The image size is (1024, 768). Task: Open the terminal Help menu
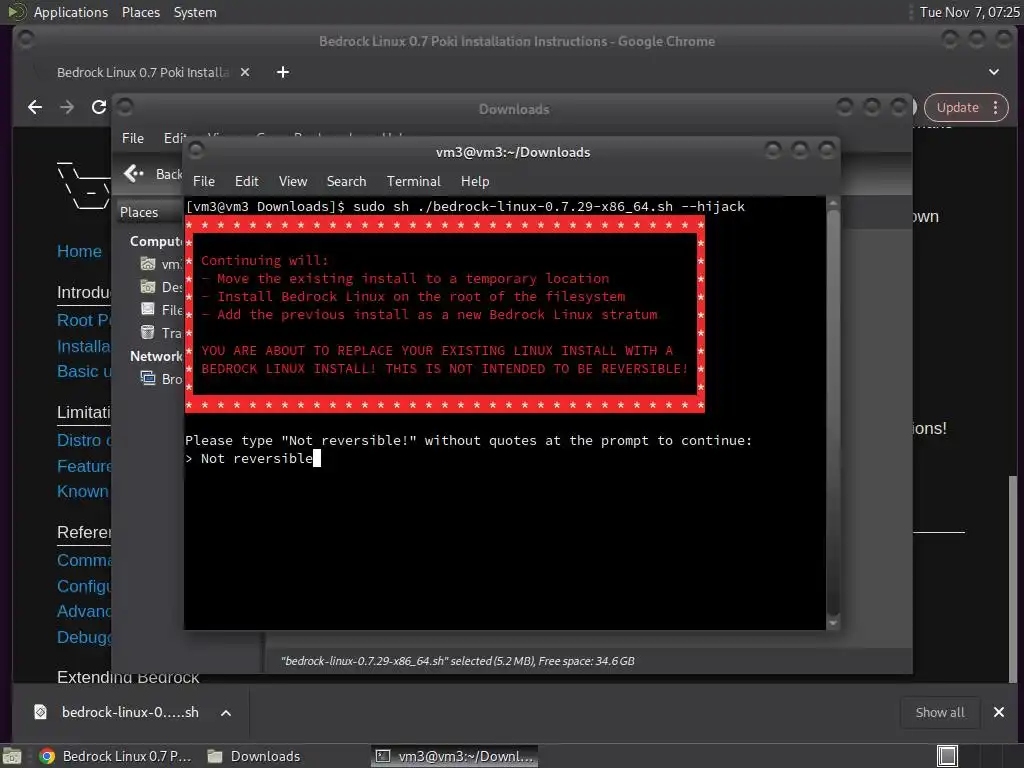pos(475,181)
